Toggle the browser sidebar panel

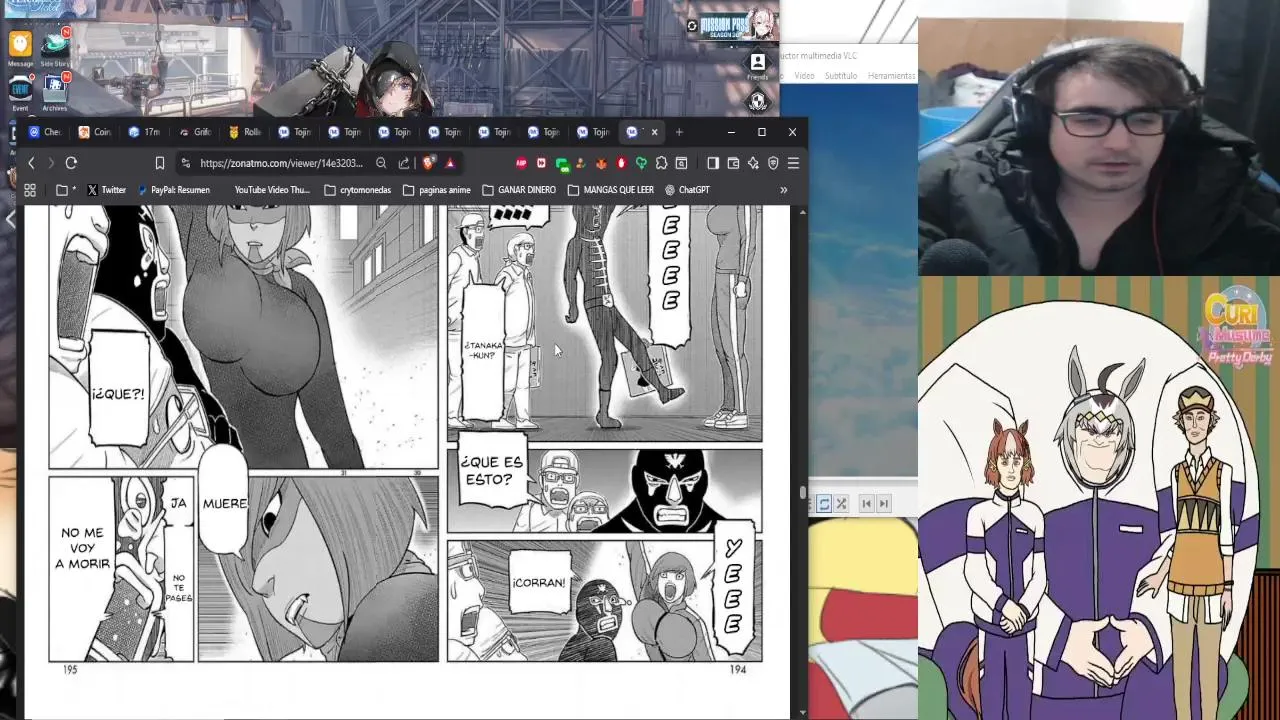pyautogui.click(x=713, y=163)
